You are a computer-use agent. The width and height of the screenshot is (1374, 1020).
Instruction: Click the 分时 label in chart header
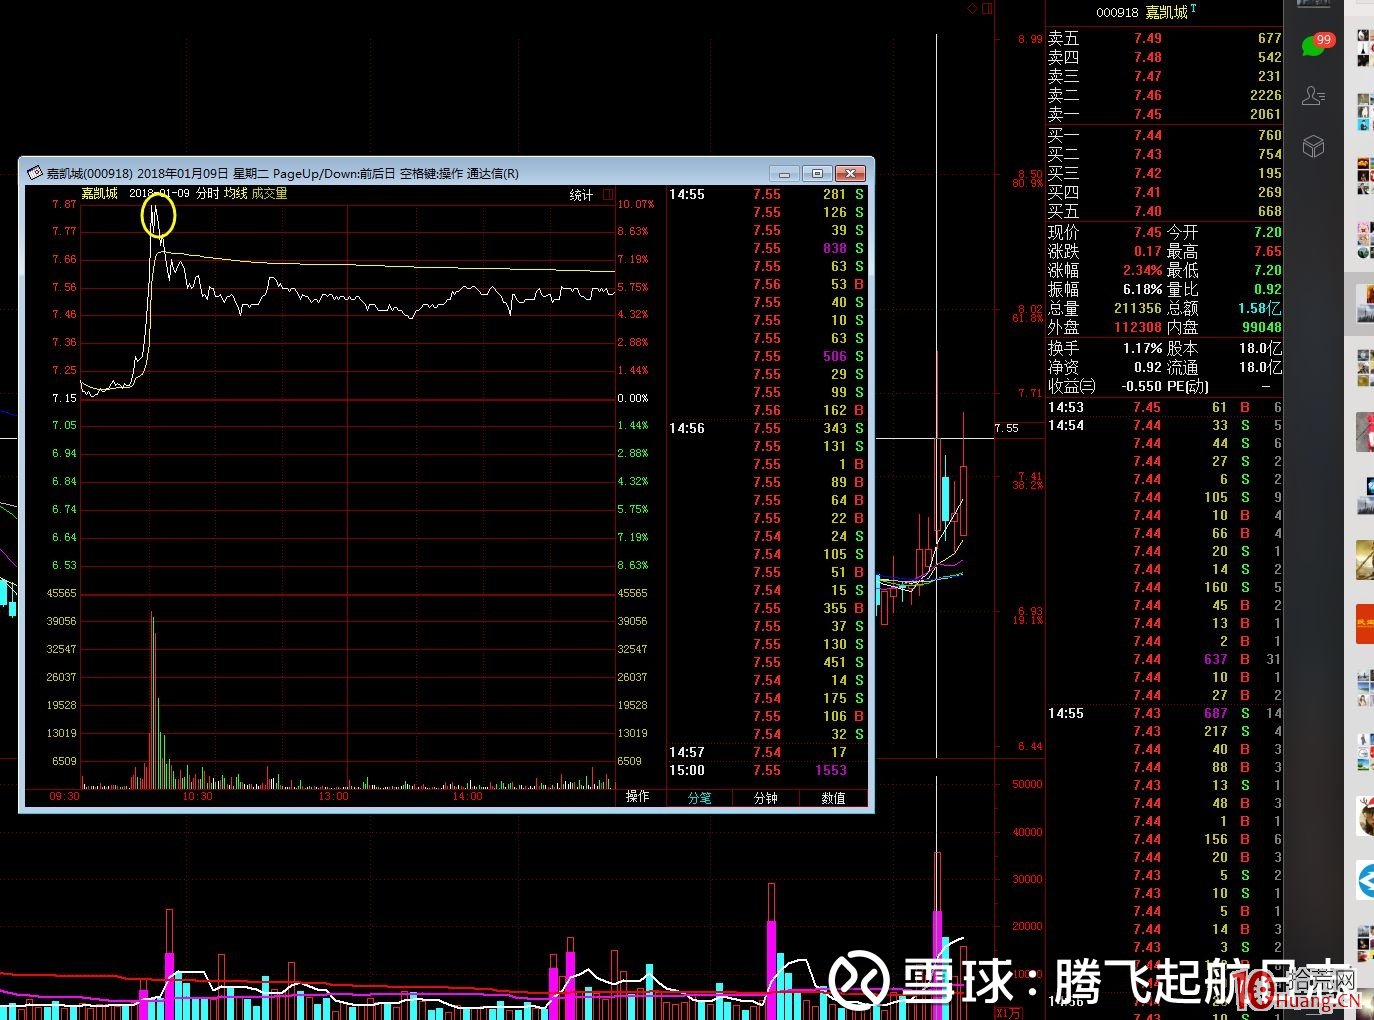[x=207, y=193]
